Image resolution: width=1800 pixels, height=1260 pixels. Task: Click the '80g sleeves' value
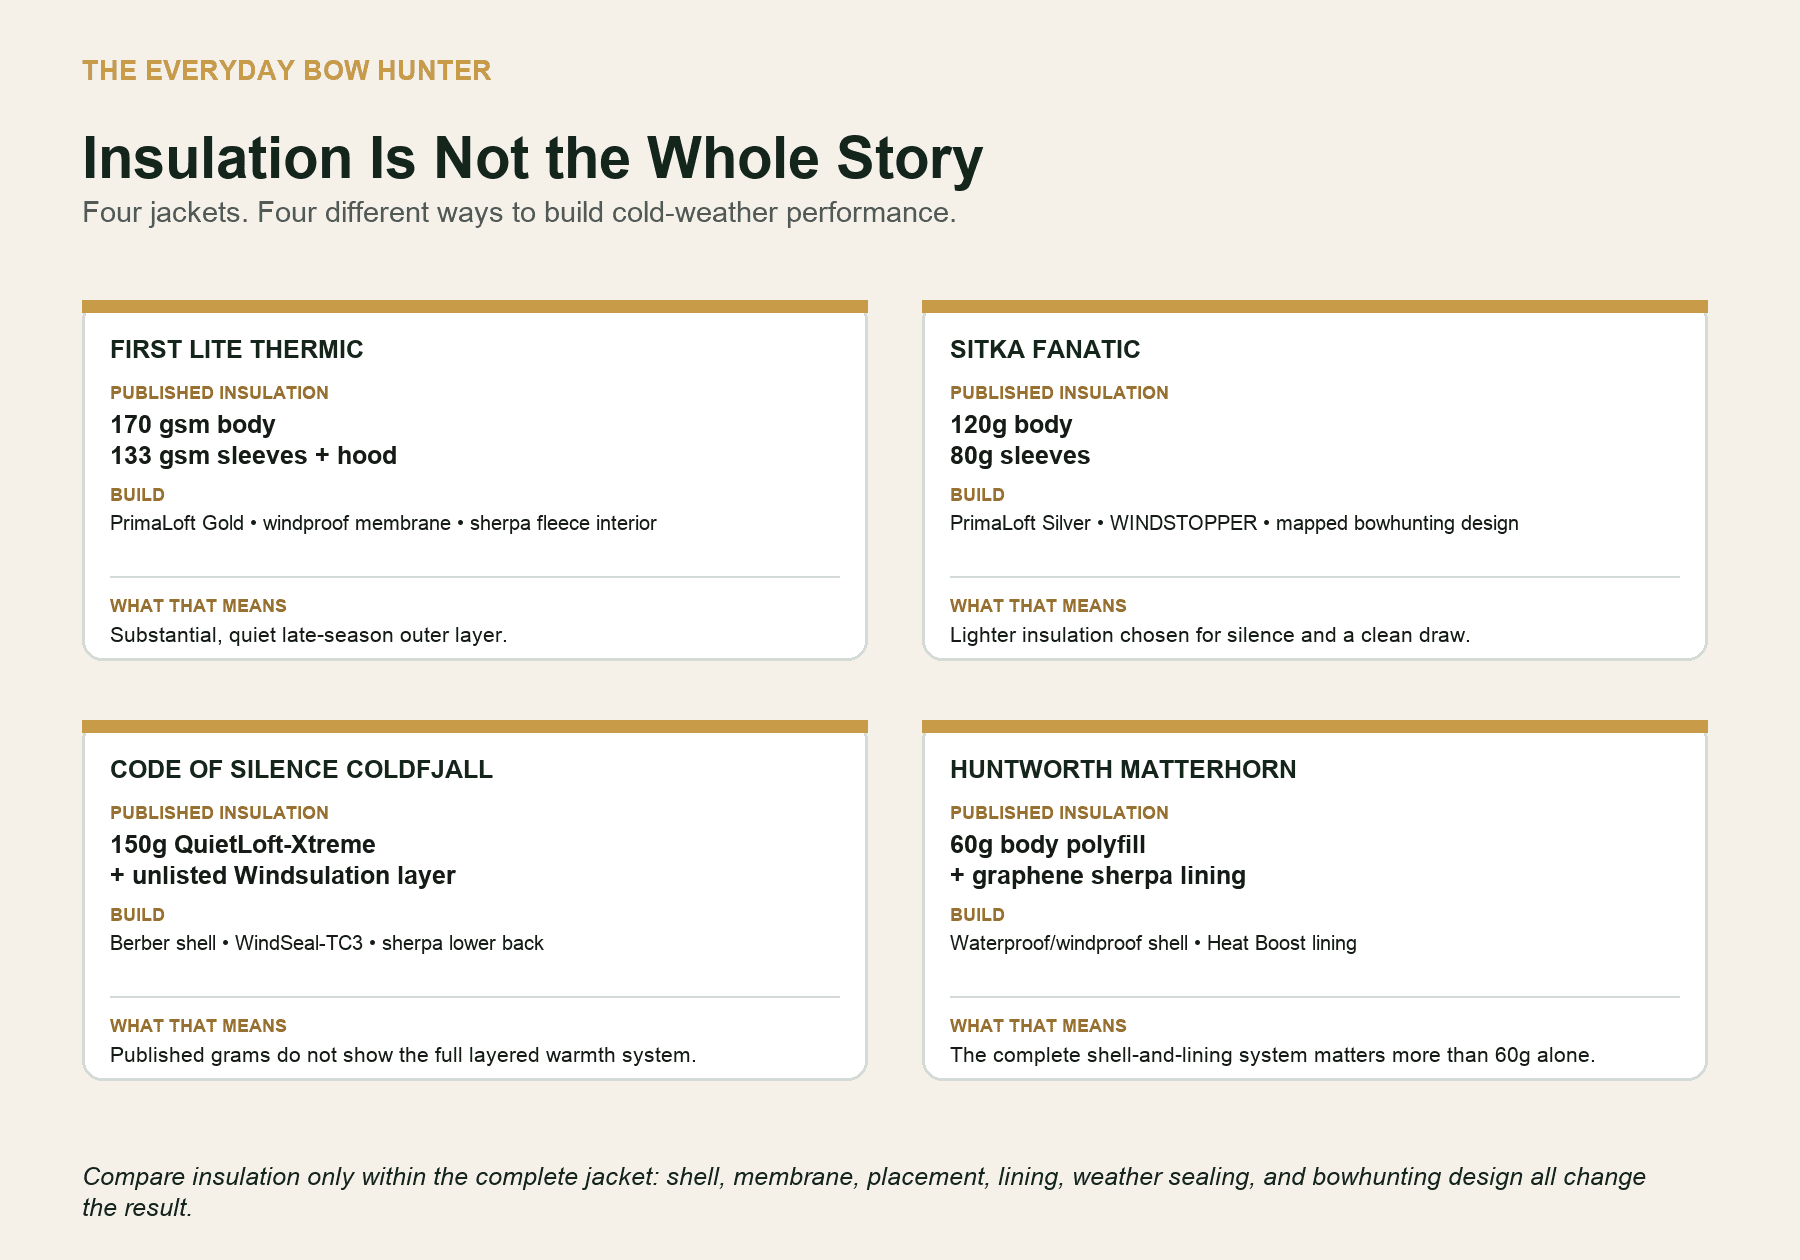[1020, 456]
